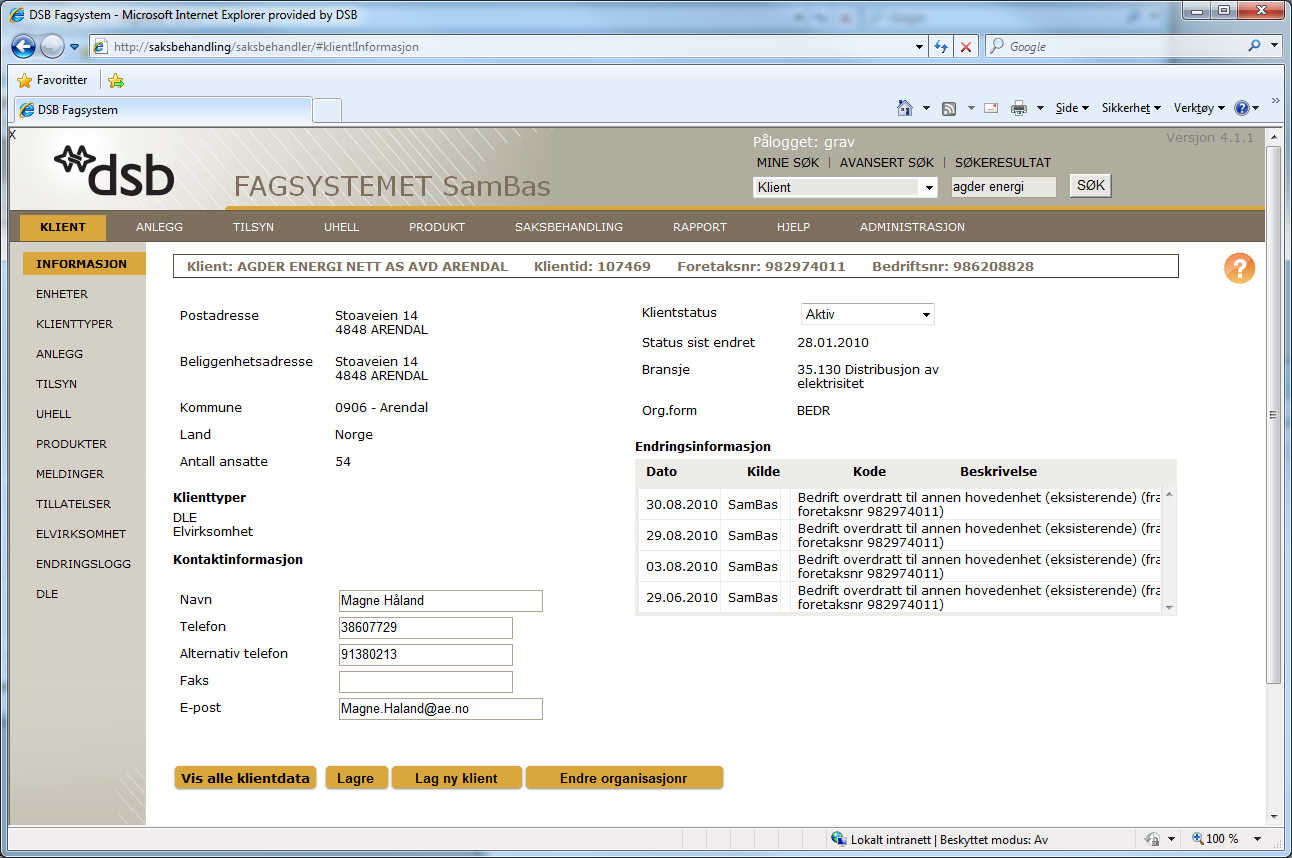Click the Navn input field
The image size is (1292, 858).
click(x=441, y=601)
